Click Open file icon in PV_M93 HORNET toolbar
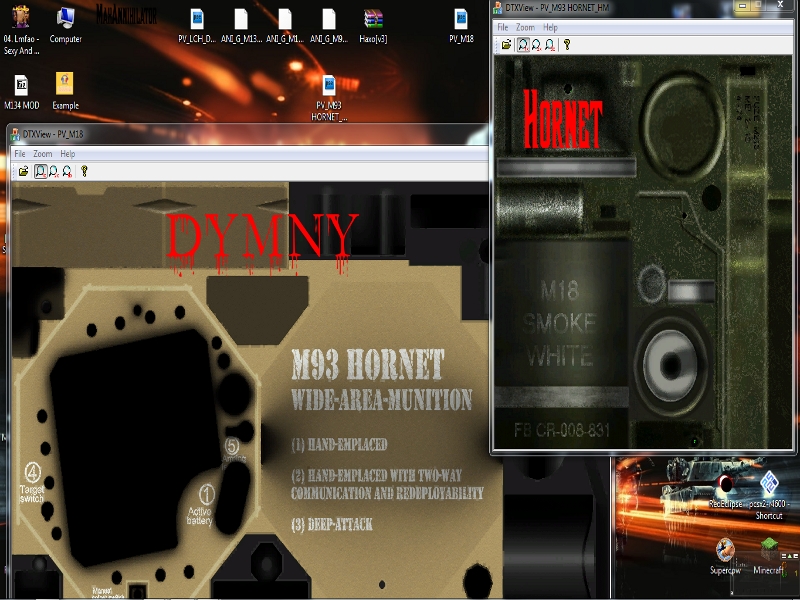 click(506, 45)
